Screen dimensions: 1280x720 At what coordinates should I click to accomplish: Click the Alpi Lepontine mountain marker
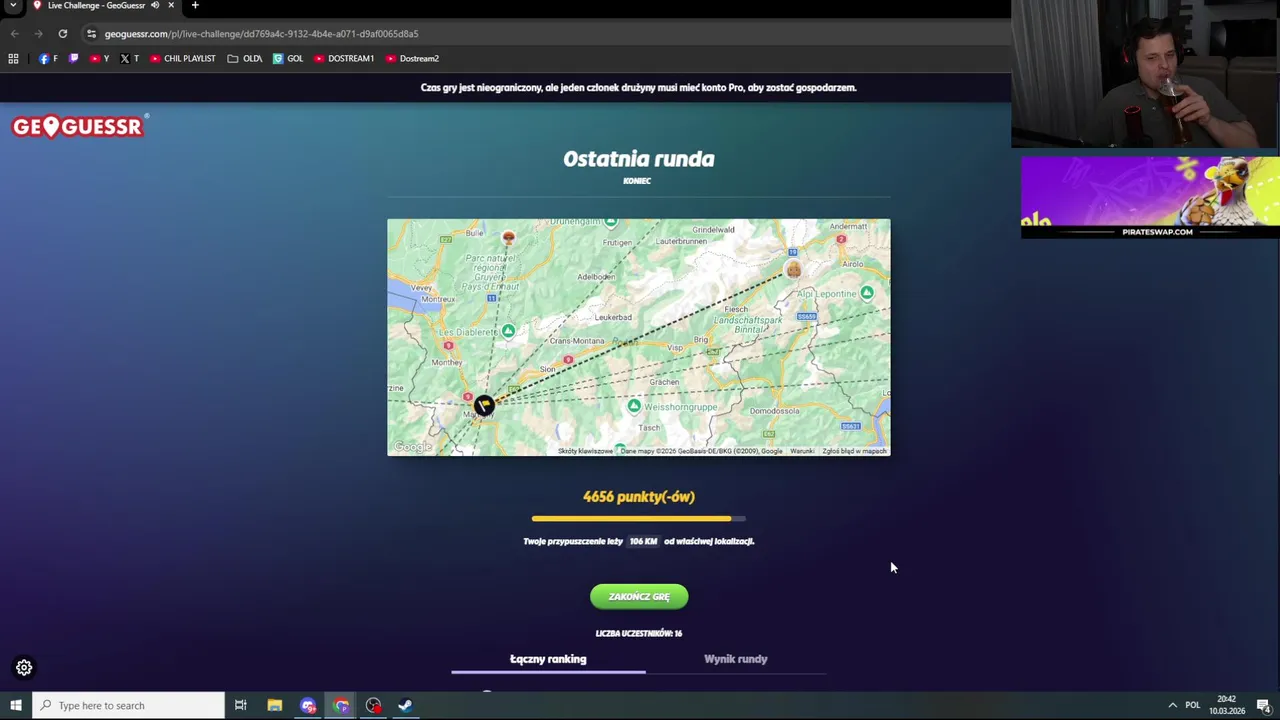[x=866, y=293]
